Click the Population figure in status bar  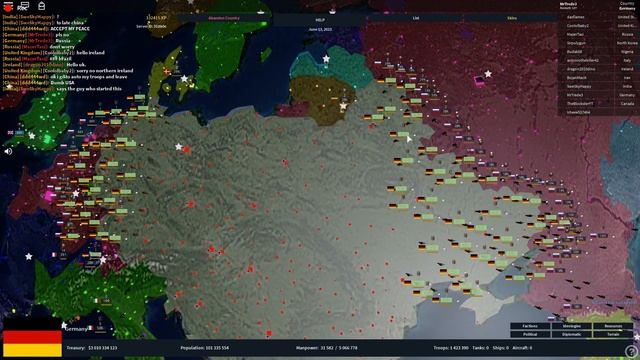(204, 348)
